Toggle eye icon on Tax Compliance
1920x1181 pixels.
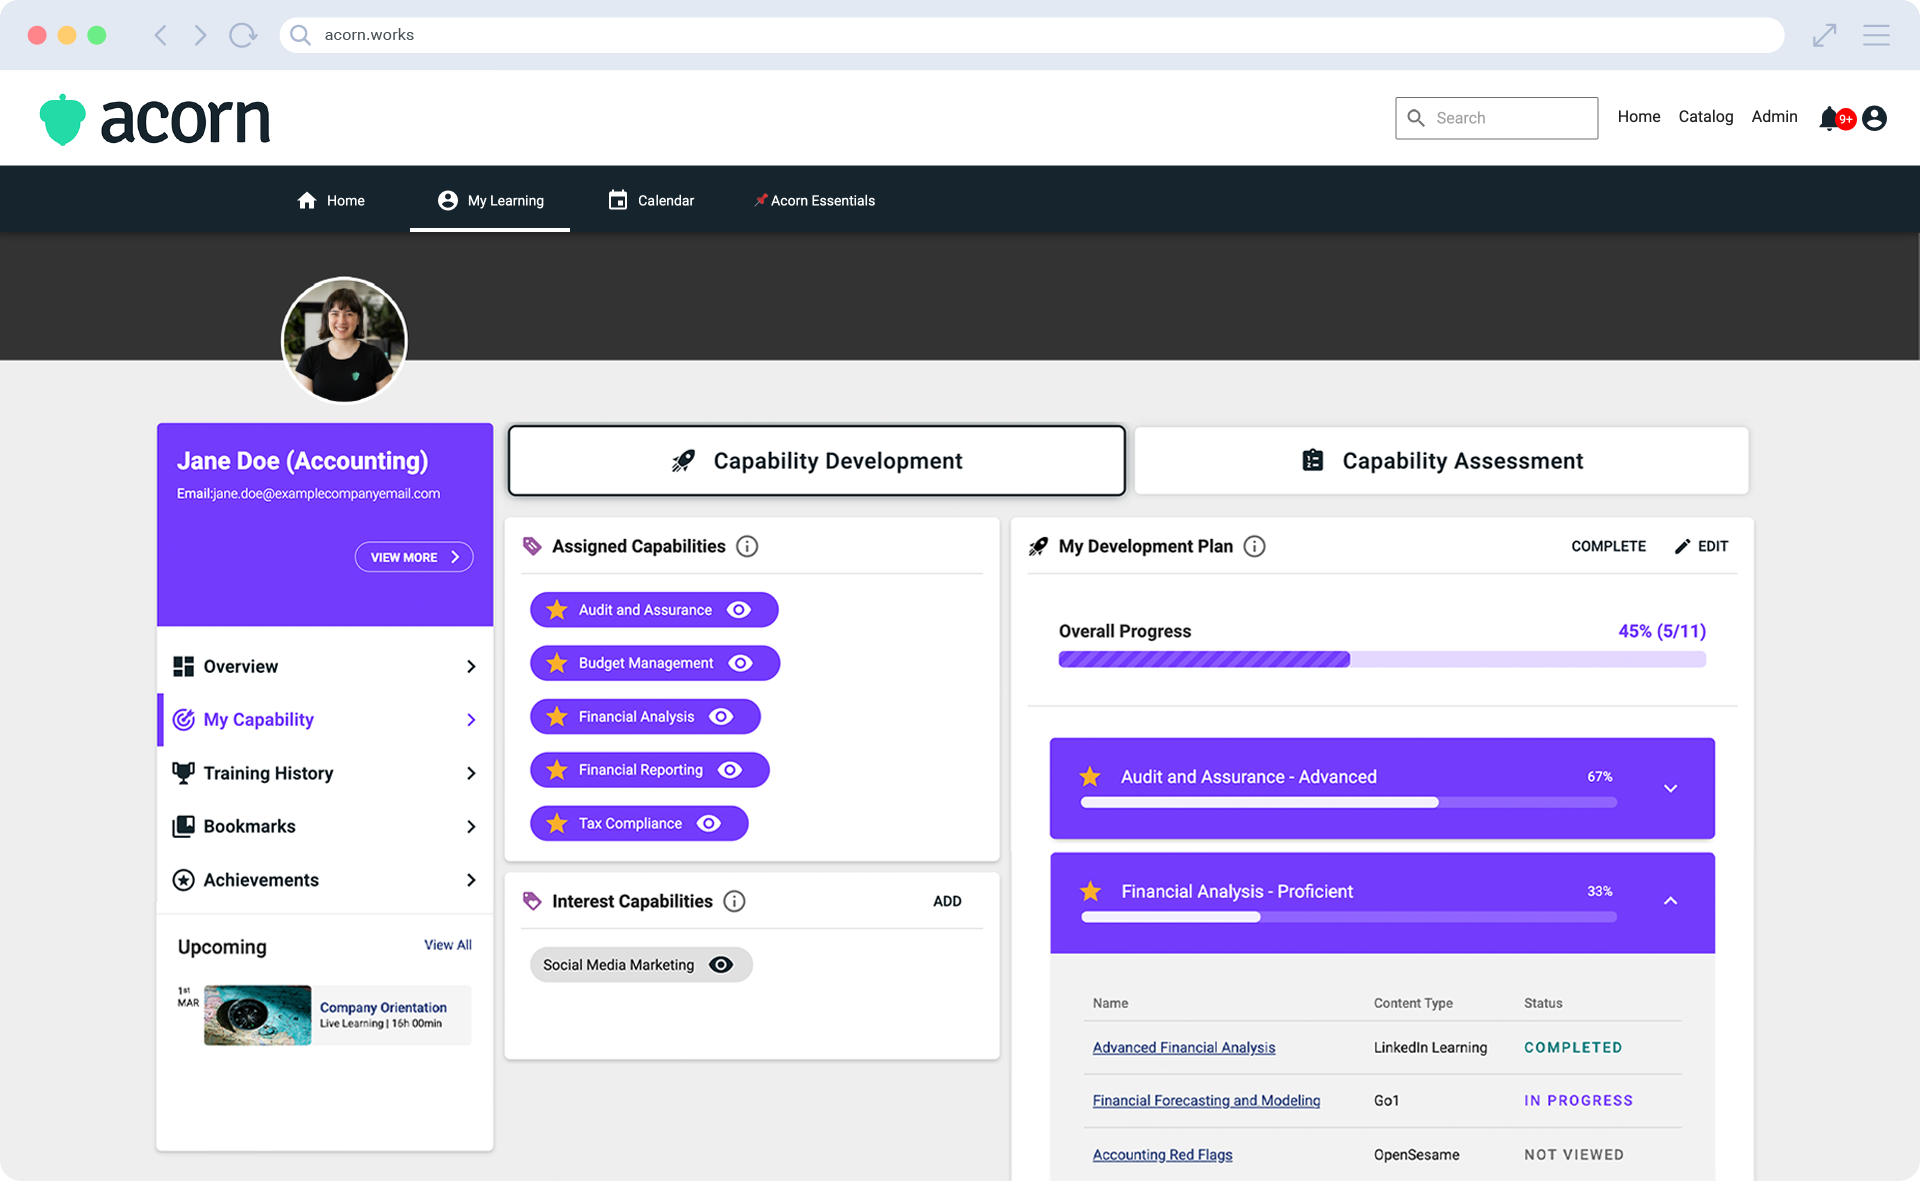pyautogui.click(x=709, y=823)
